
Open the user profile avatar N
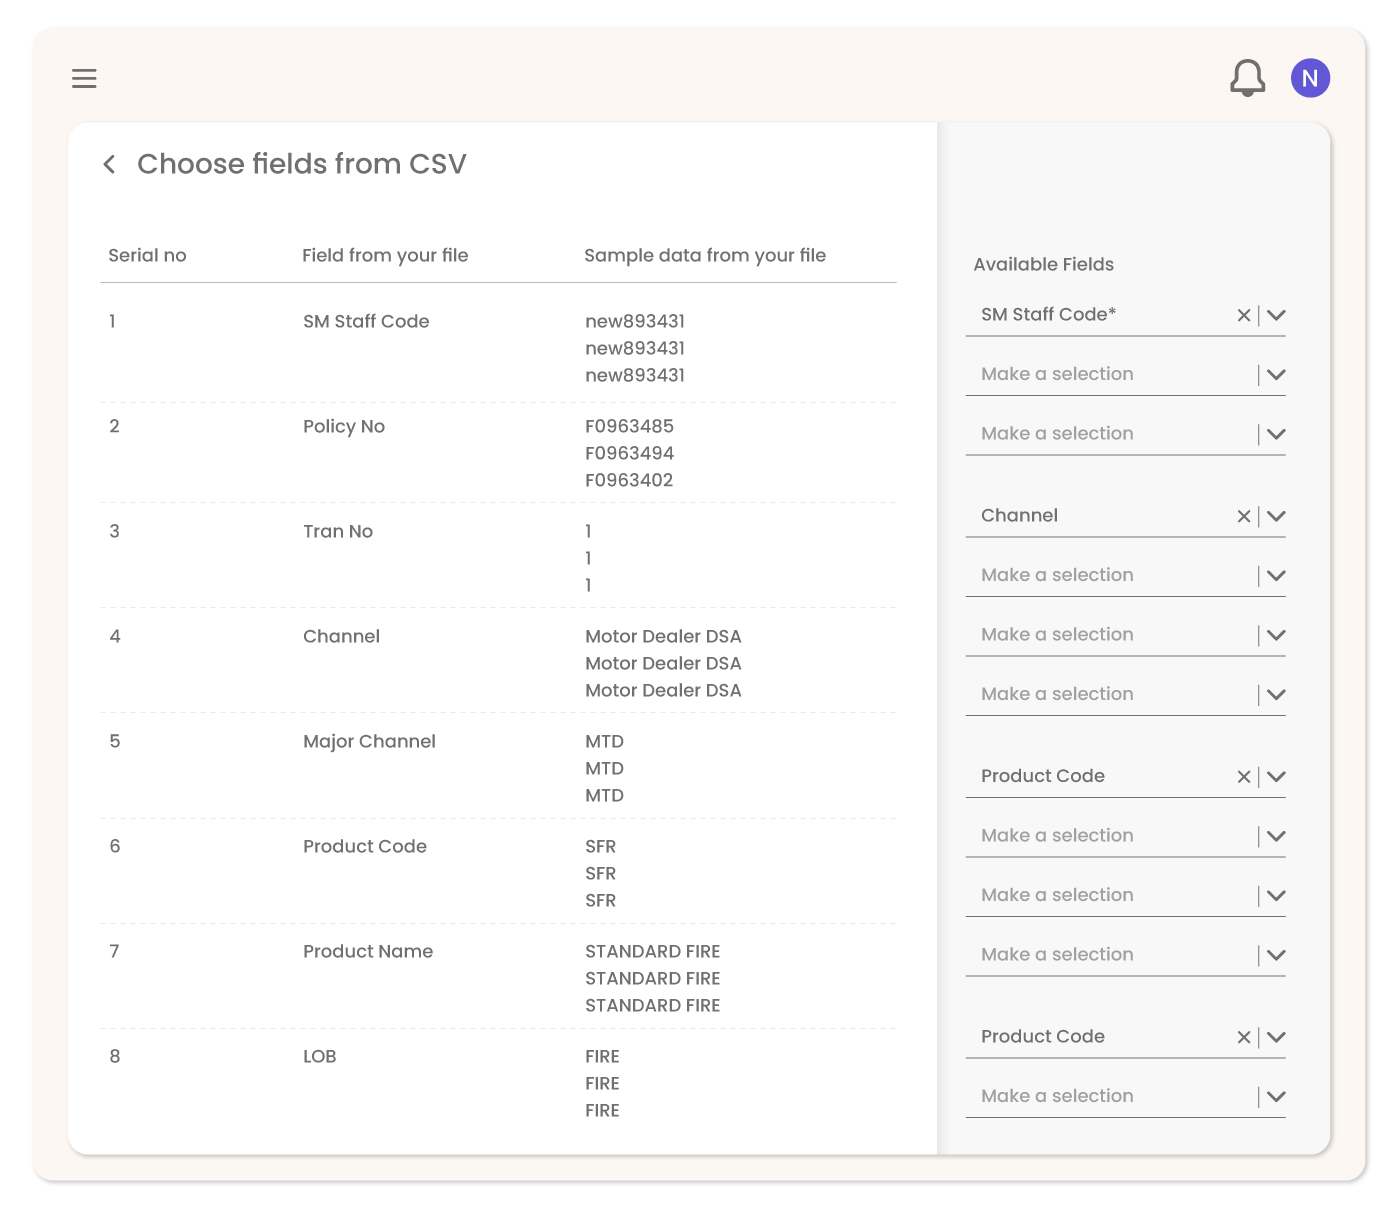(x=1310, y=78)
